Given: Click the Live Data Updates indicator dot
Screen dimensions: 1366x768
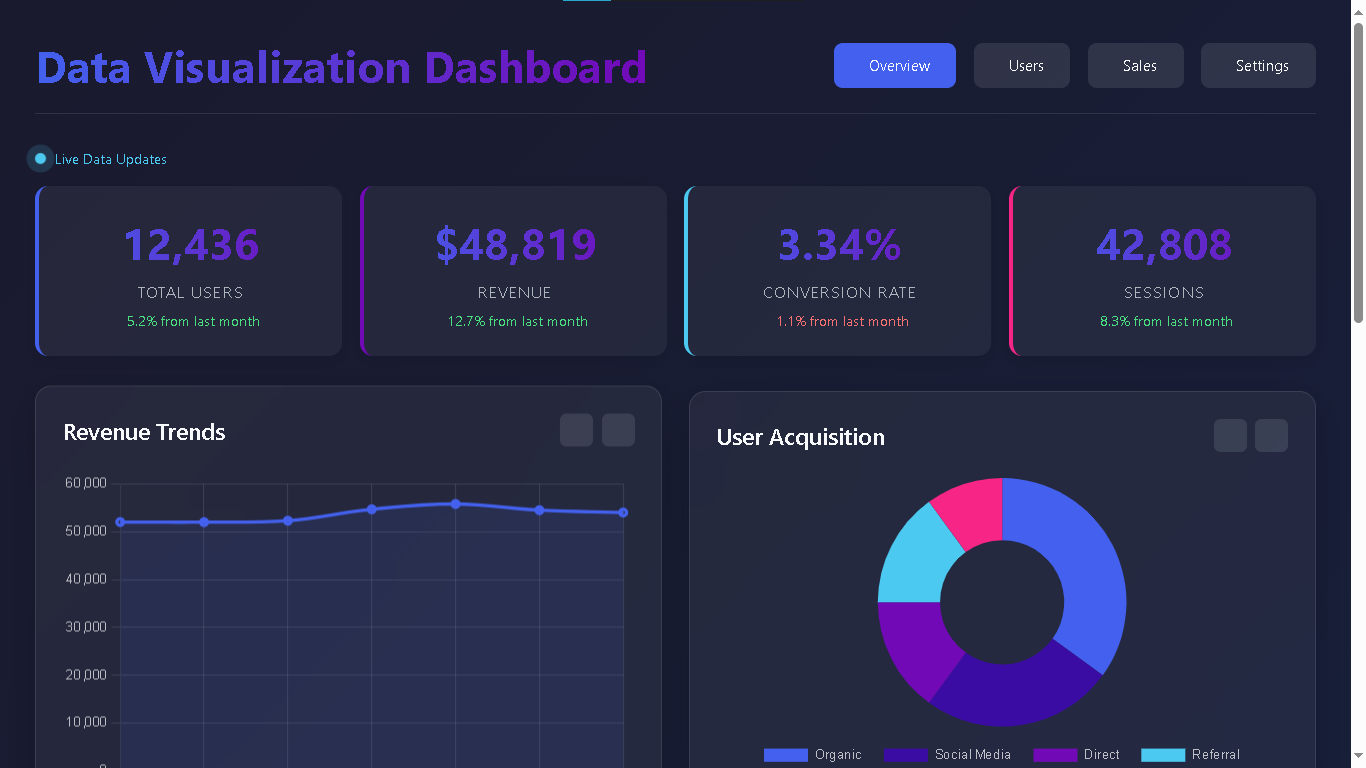Looking at the screenshot, I should [x=40, y=159].
